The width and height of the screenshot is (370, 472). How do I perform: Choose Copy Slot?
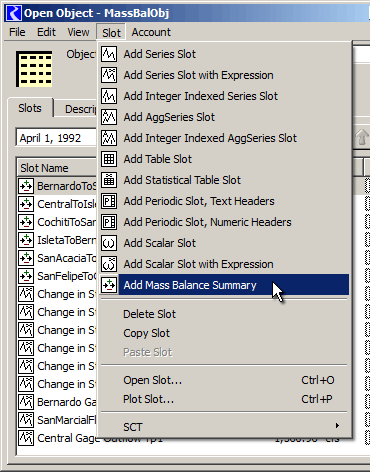click(x=225, y=333)
